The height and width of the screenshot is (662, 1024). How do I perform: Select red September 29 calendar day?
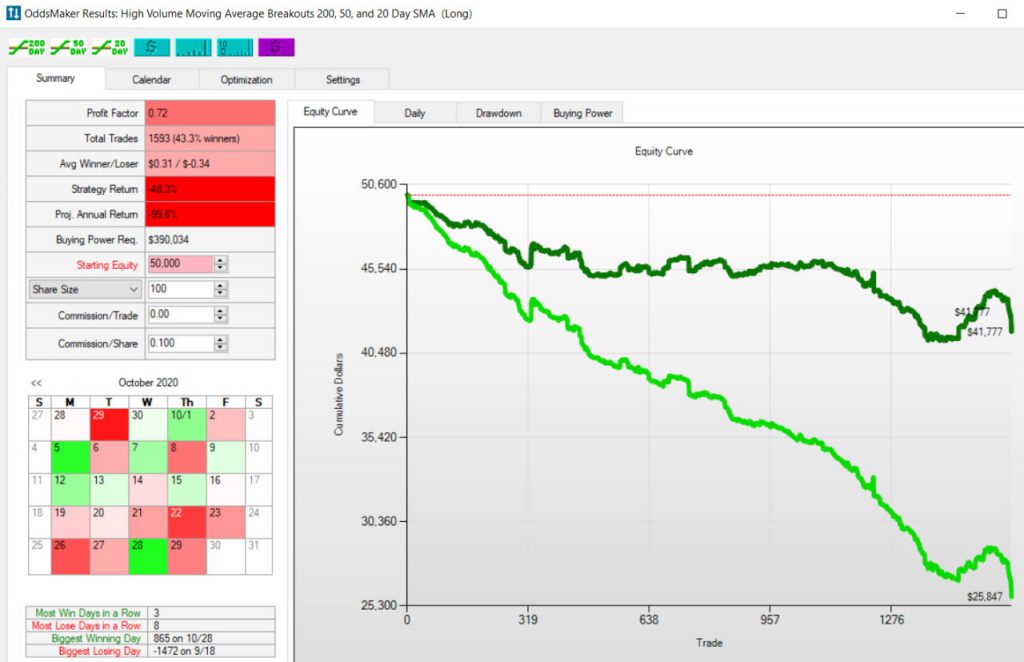pyautogui.click(x=109, y=424)
